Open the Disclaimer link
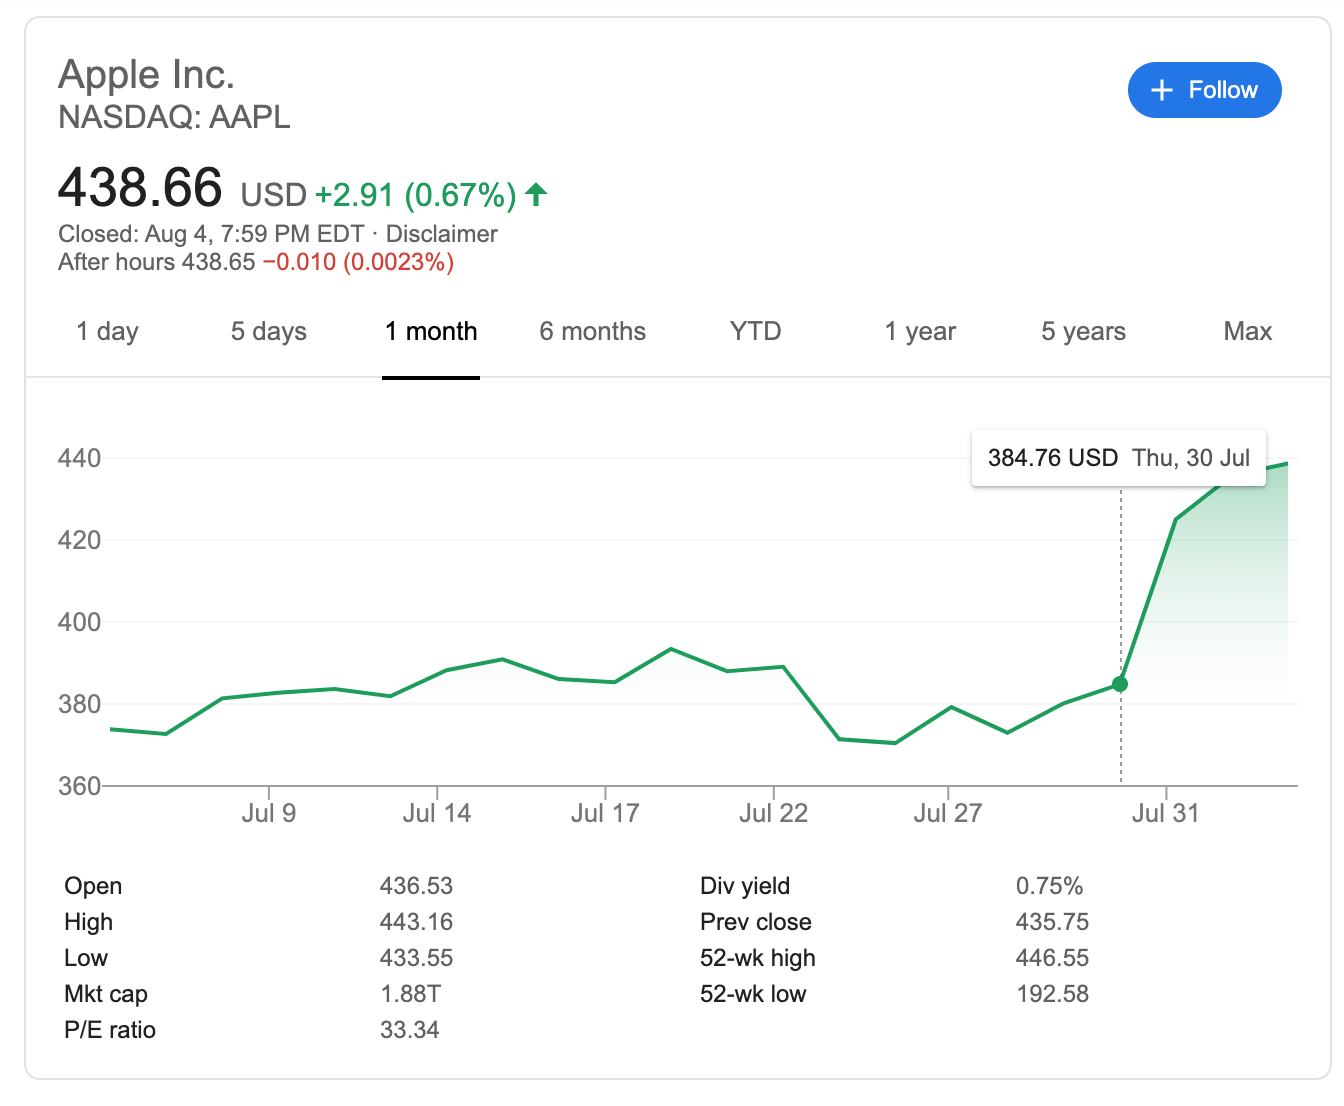Screen dimensions: 1344x1106 coord(441,234)
